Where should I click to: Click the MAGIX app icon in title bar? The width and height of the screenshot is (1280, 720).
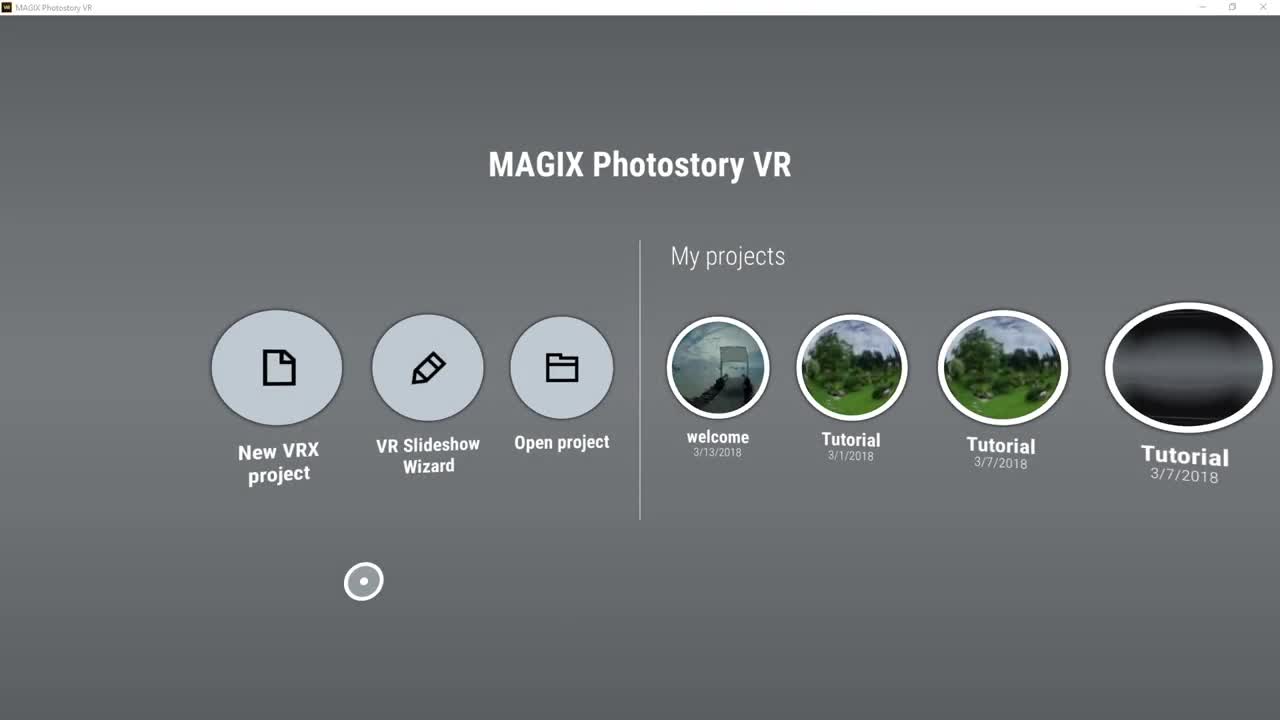click(x=6, y=7)
